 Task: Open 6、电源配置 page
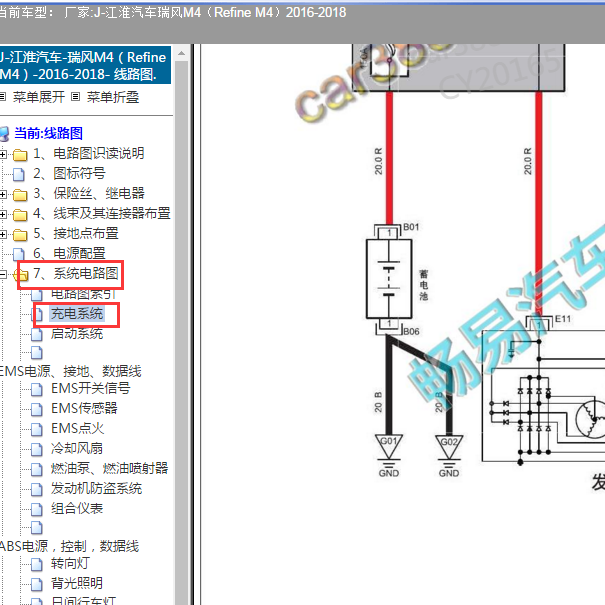[69, 253]
